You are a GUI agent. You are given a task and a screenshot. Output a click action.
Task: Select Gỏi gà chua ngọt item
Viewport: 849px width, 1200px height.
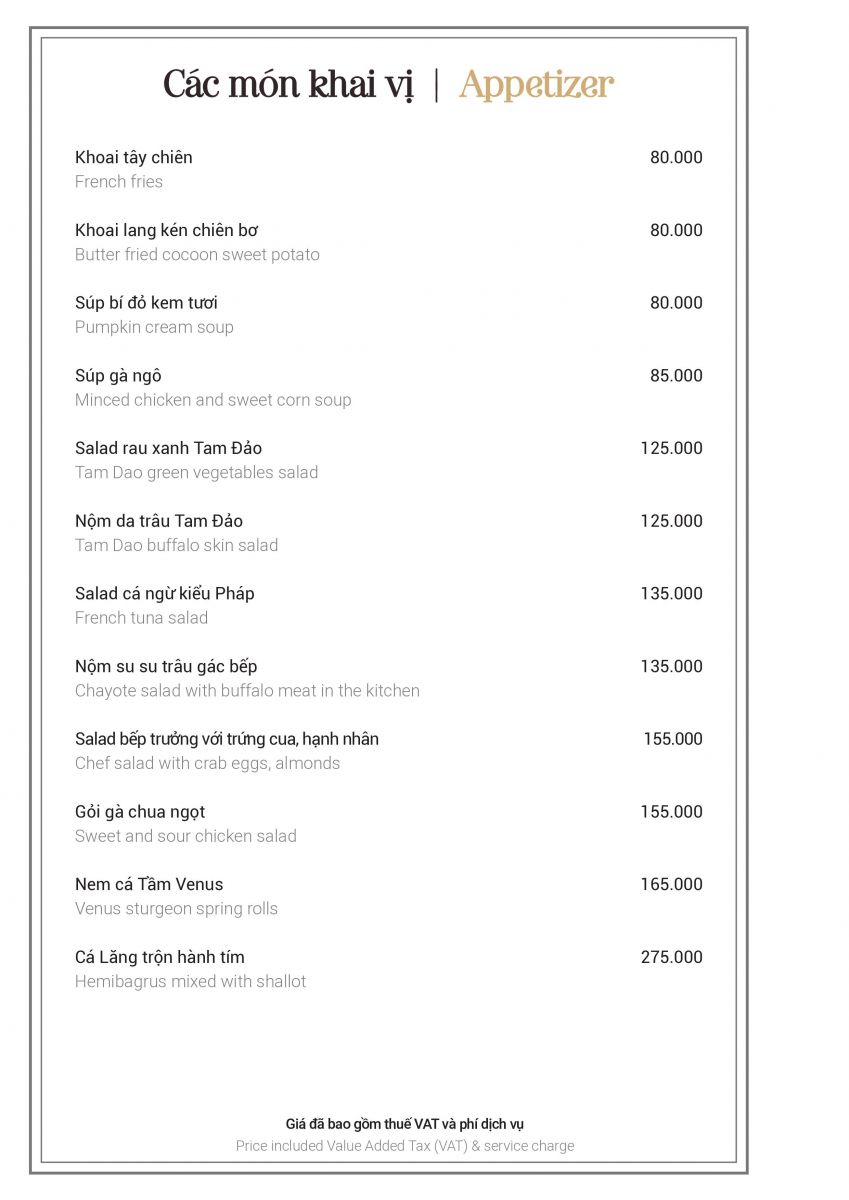pos(140,812)
